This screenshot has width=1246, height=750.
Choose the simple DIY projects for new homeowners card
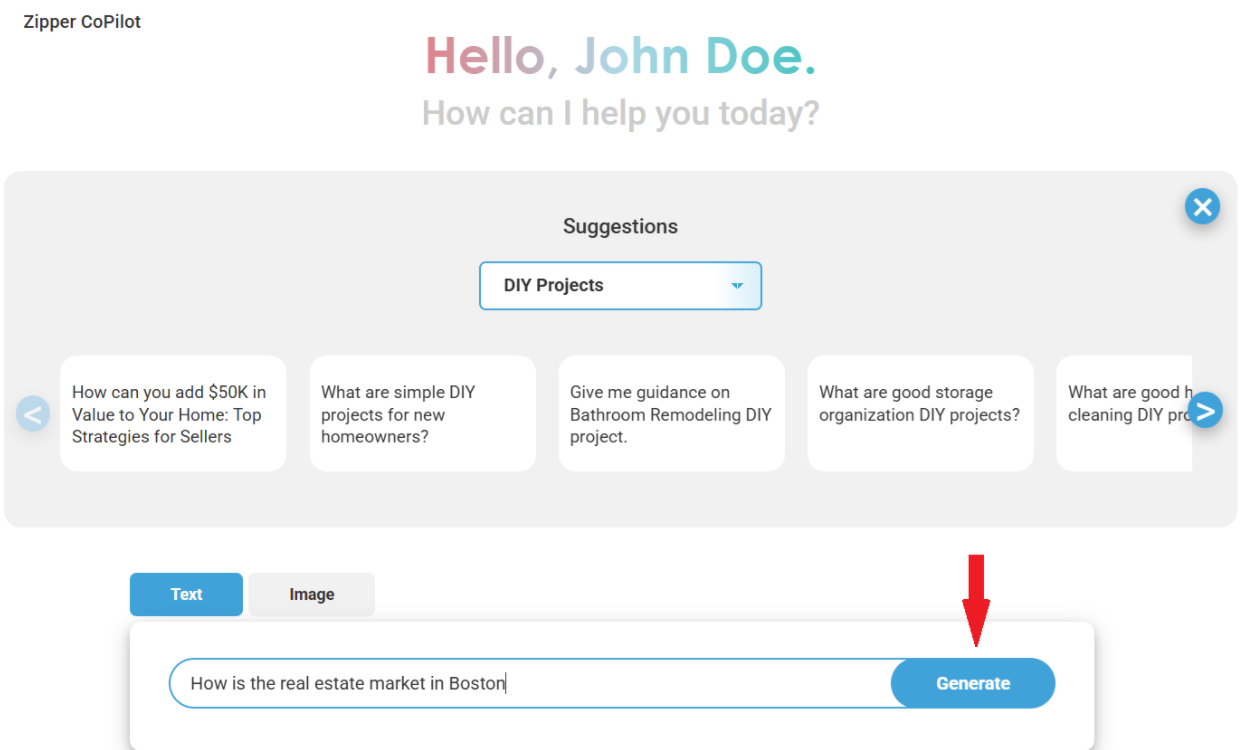point(422,414)
